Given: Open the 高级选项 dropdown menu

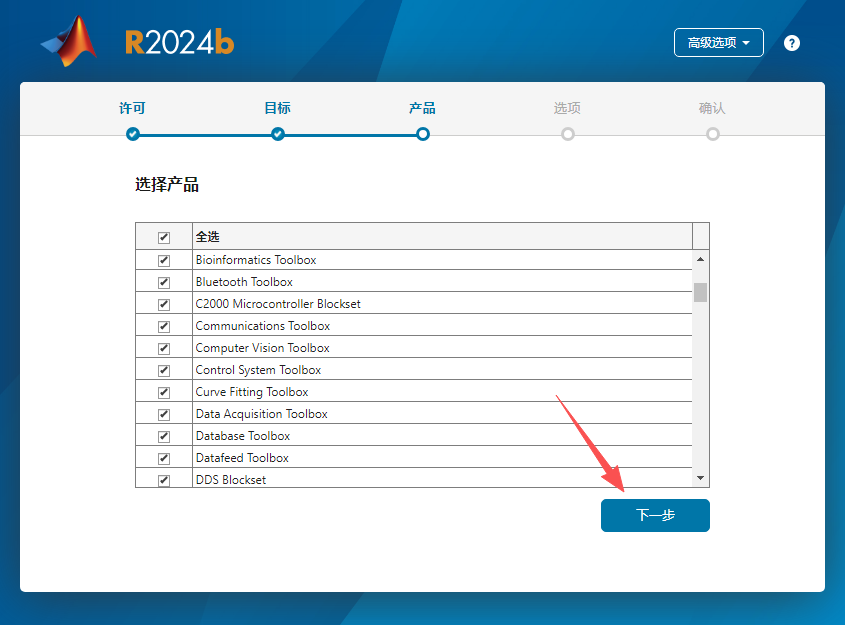Looking at the screenshot, I should pyautogui.click(x=718, y=43).
